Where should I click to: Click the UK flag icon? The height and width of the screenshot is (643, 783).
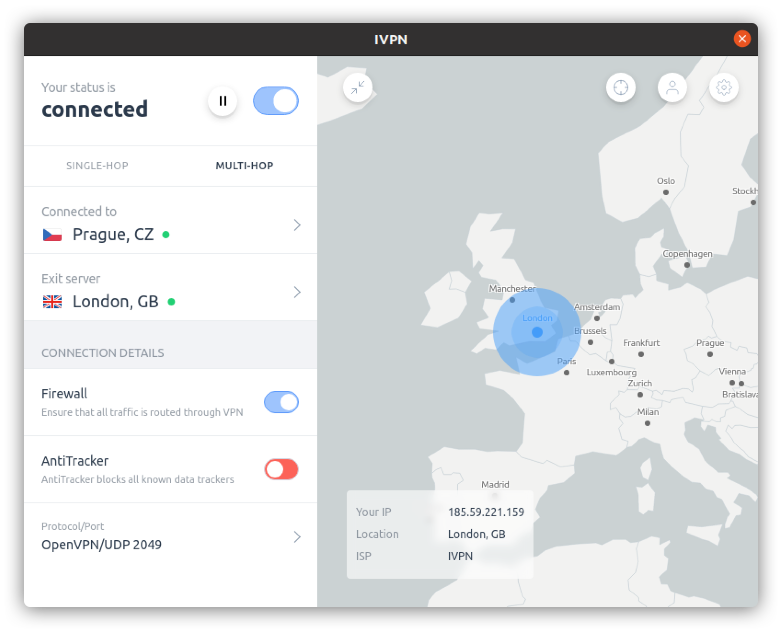52,302
